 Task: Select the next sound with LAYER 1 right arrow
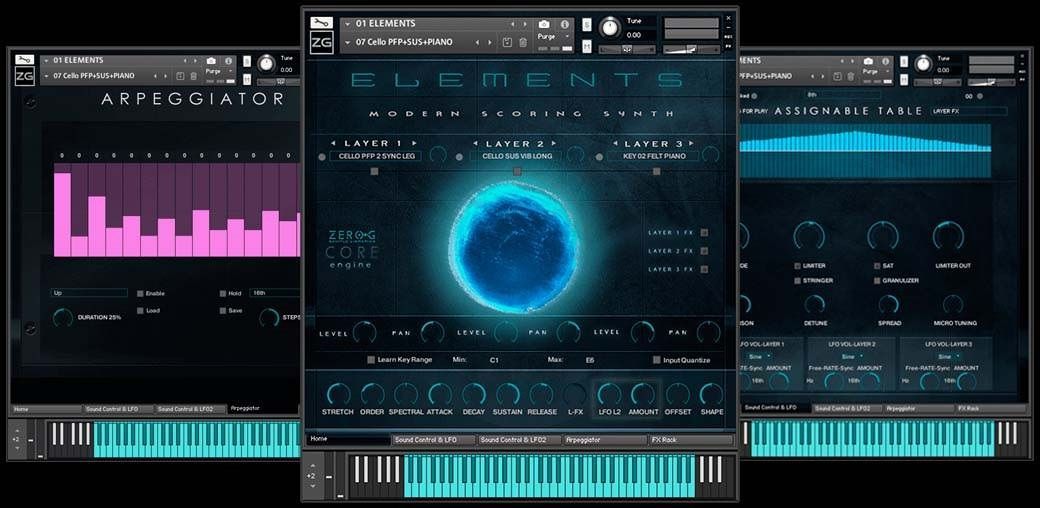(415, 143)
